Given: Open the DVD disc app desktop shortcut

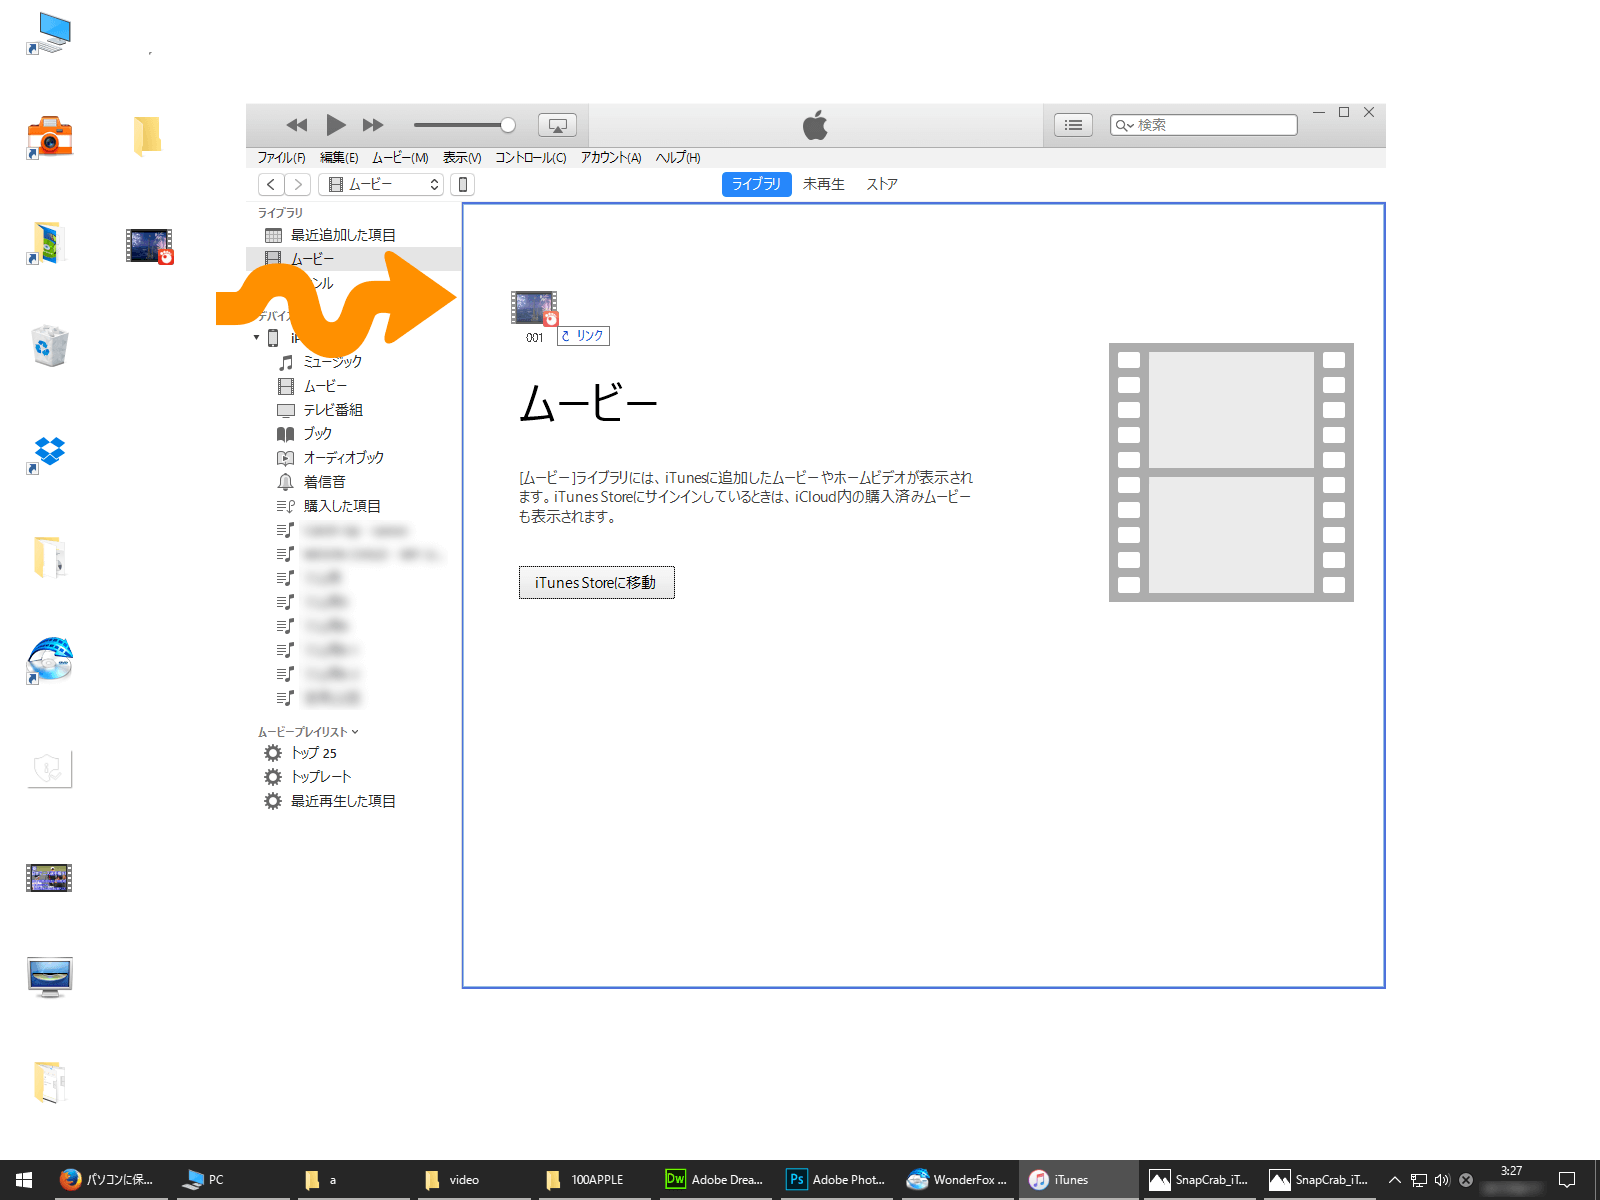Looking at the screenshot, I should tap(49, 660).
